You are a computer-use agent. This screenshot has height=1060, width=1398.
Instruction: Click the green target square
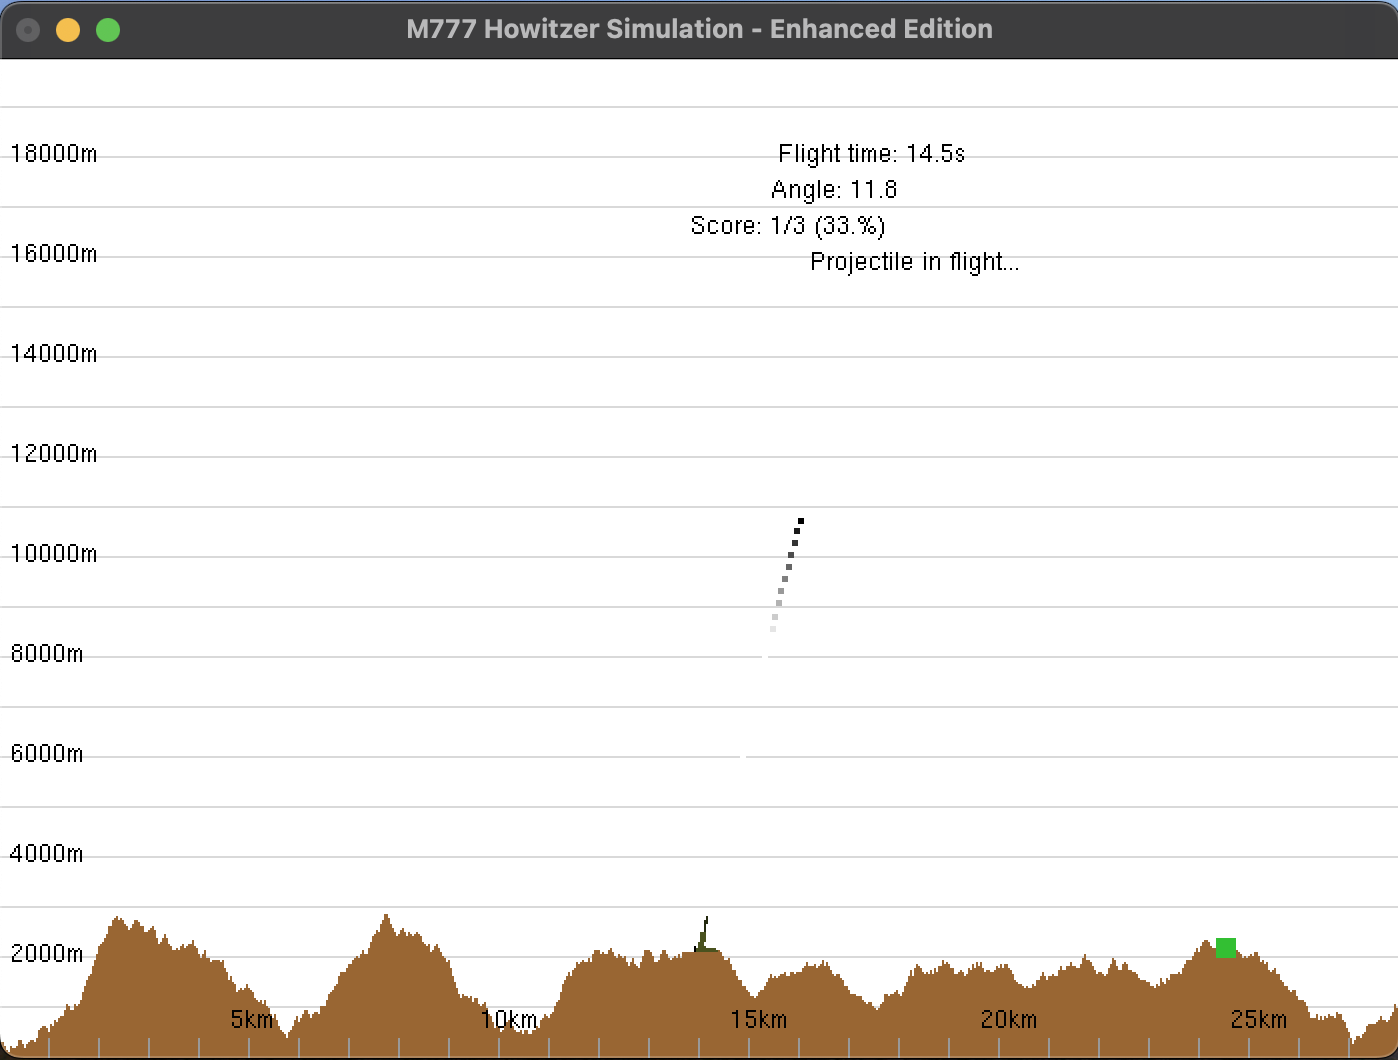tap(1225, 947)
